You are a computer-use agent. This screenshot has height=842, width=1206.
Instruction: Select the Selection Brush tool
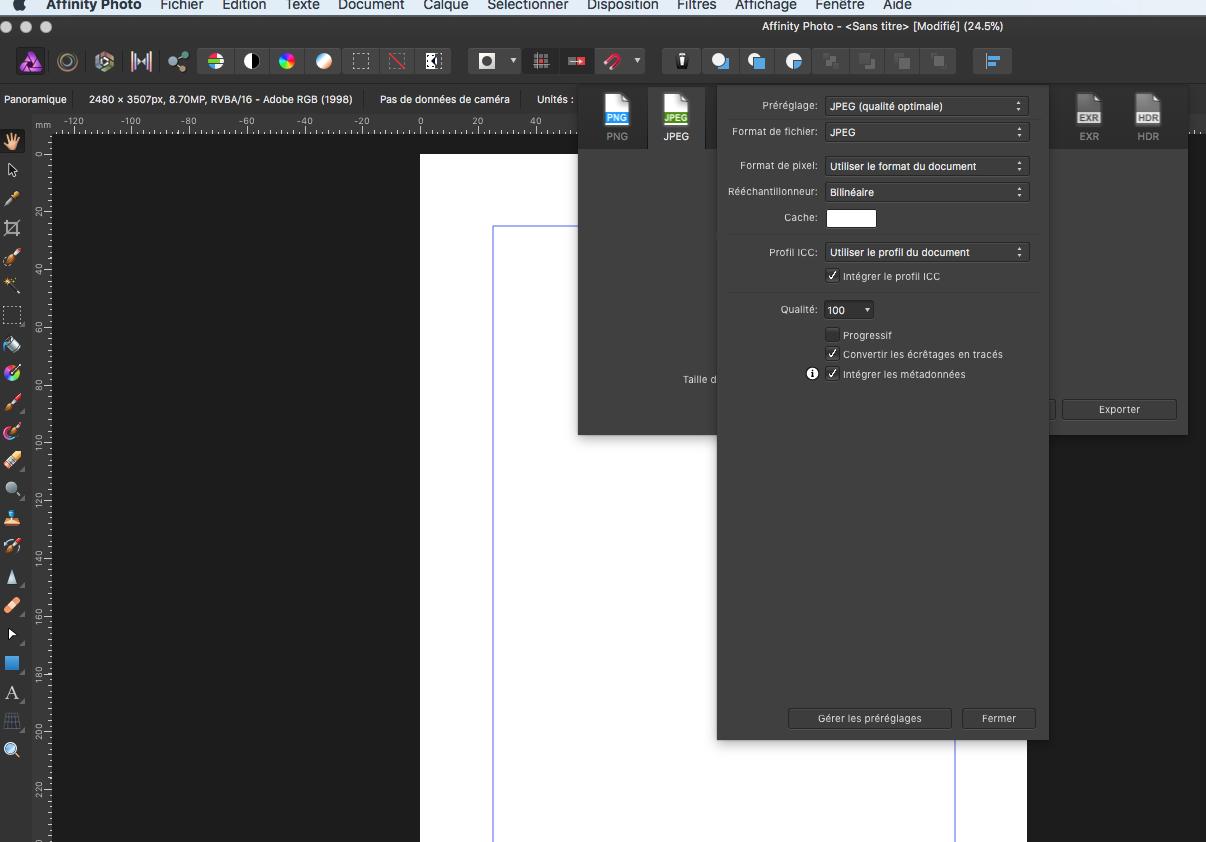[12, 257]
